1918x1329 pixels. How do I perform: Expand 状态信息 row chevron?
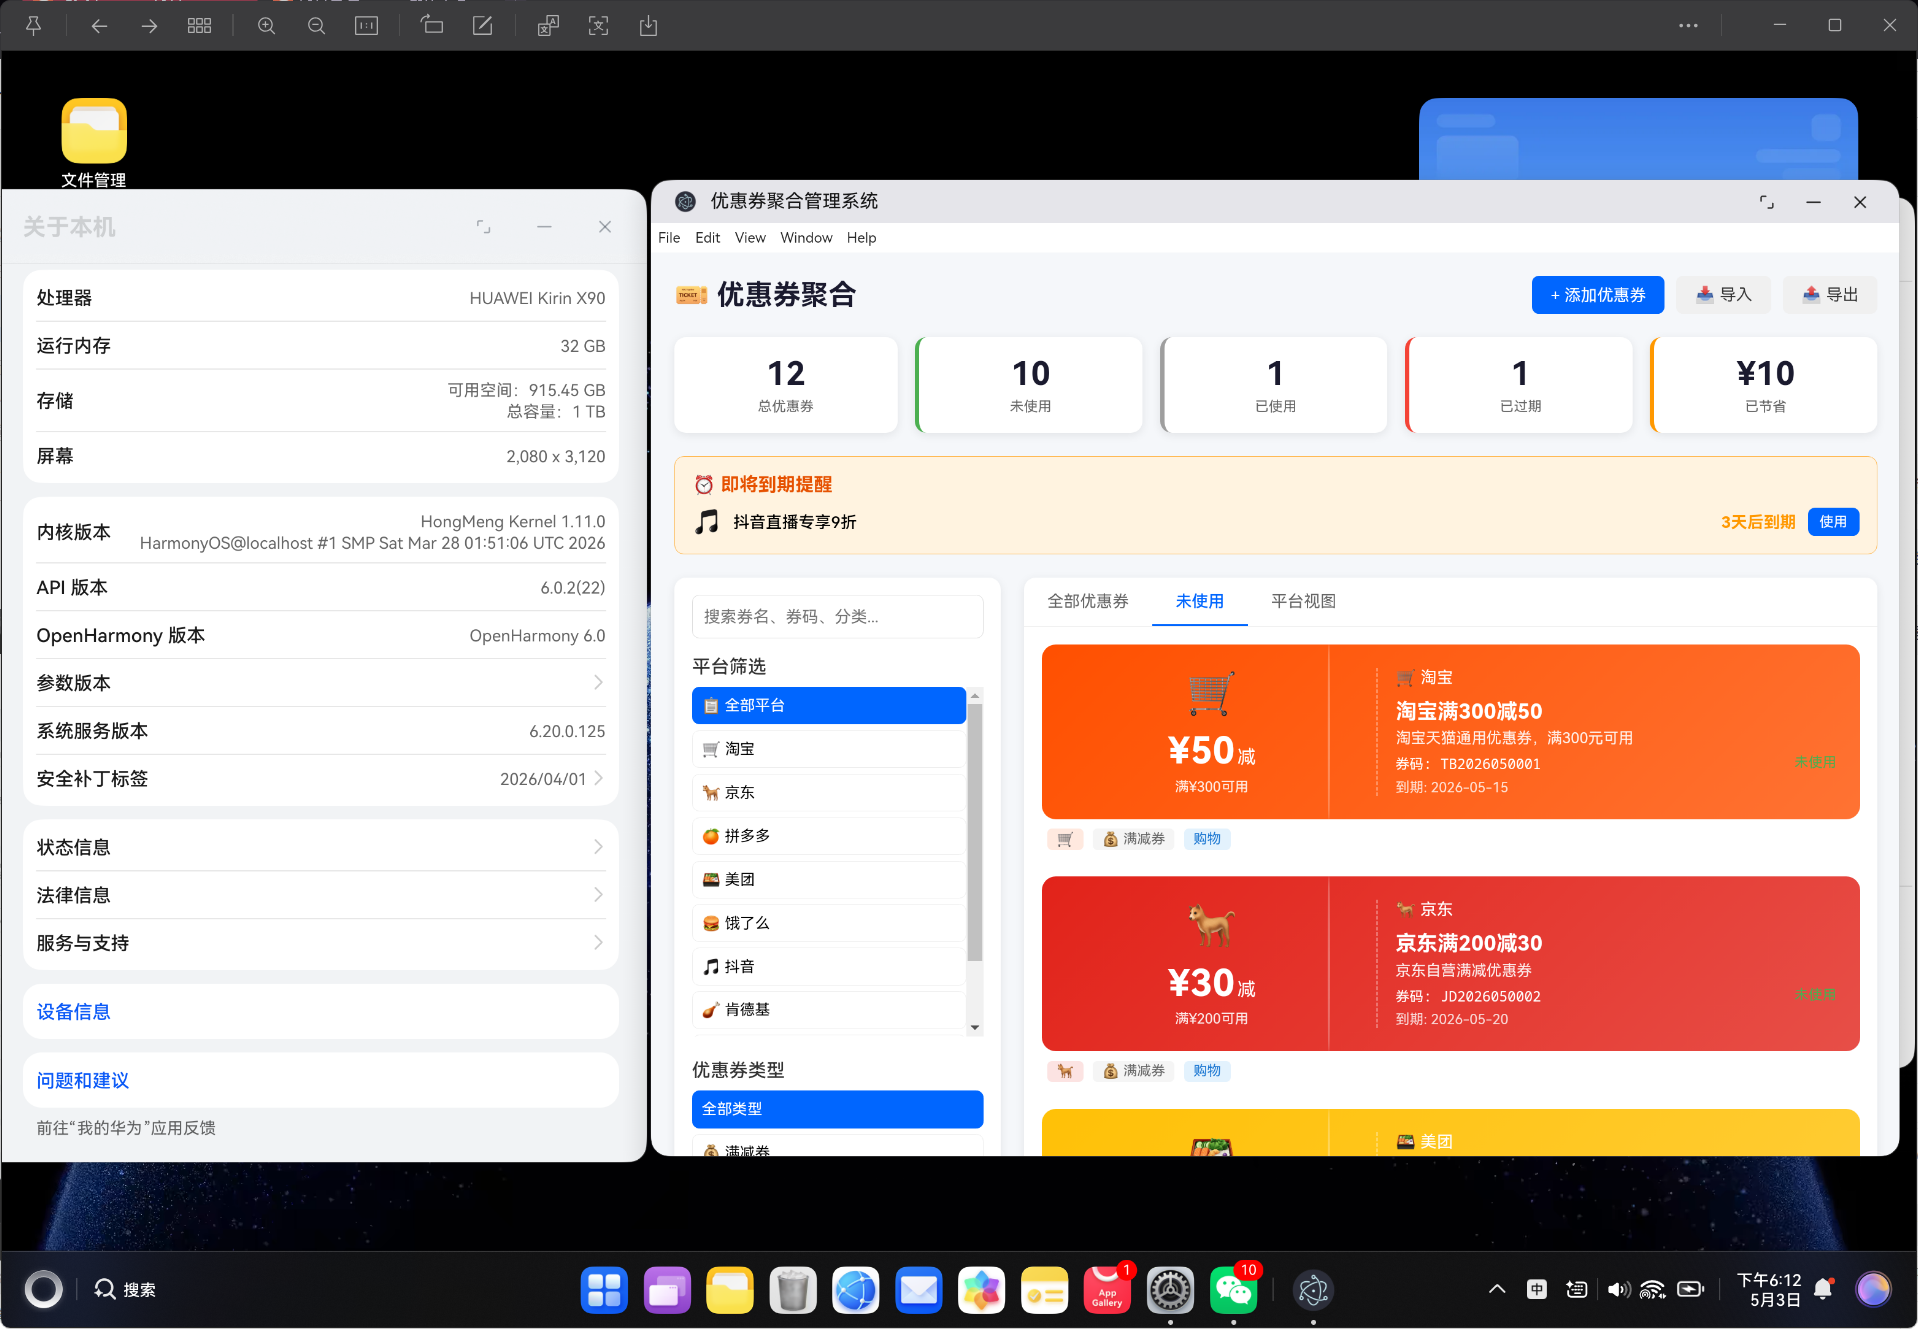[x=598, y=847]
